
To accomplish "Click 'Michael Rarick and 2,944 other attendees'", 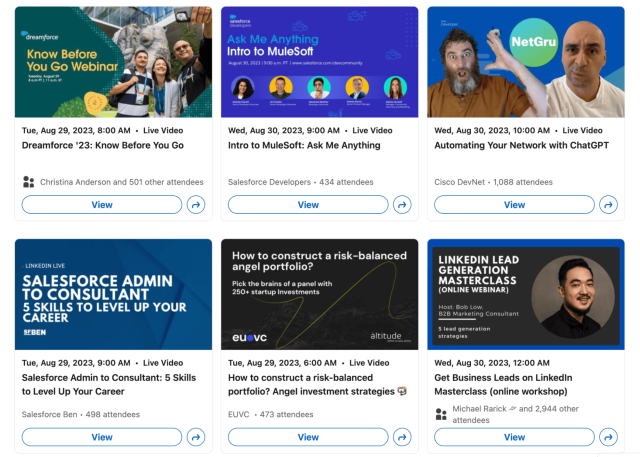I will pos(516,414).
